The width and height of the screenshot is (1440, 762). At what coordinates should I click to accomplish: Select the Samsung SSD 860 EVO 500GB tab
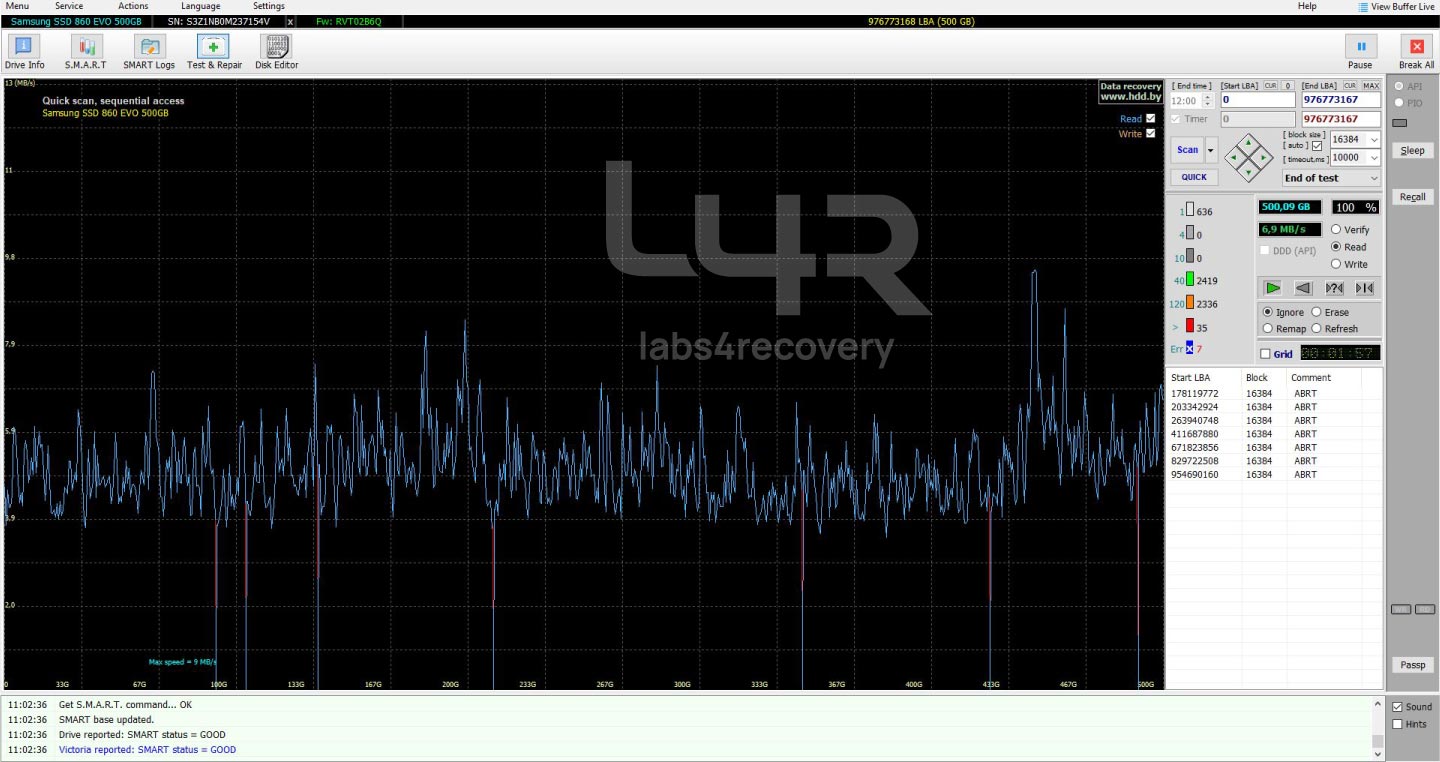pyautogui.click(x=76, y=21)
